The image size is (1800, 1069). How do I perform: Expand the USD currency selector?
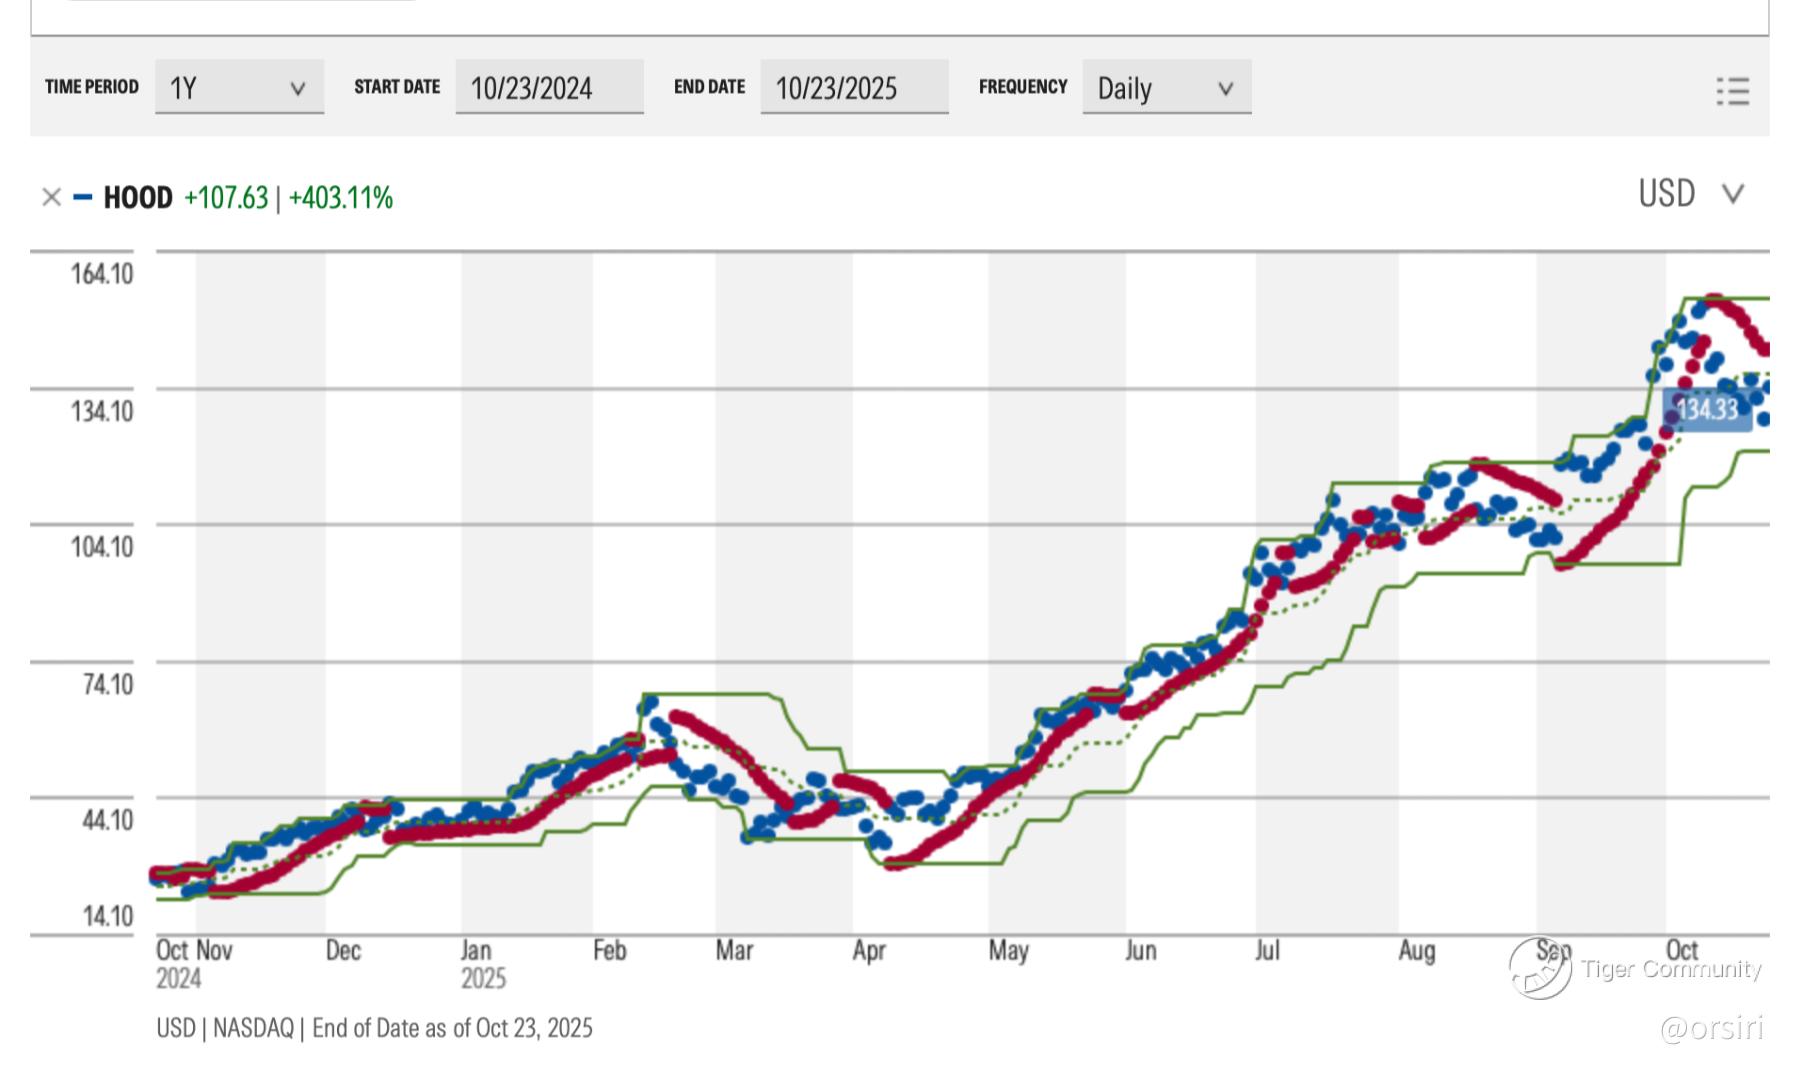(1691, 193)
